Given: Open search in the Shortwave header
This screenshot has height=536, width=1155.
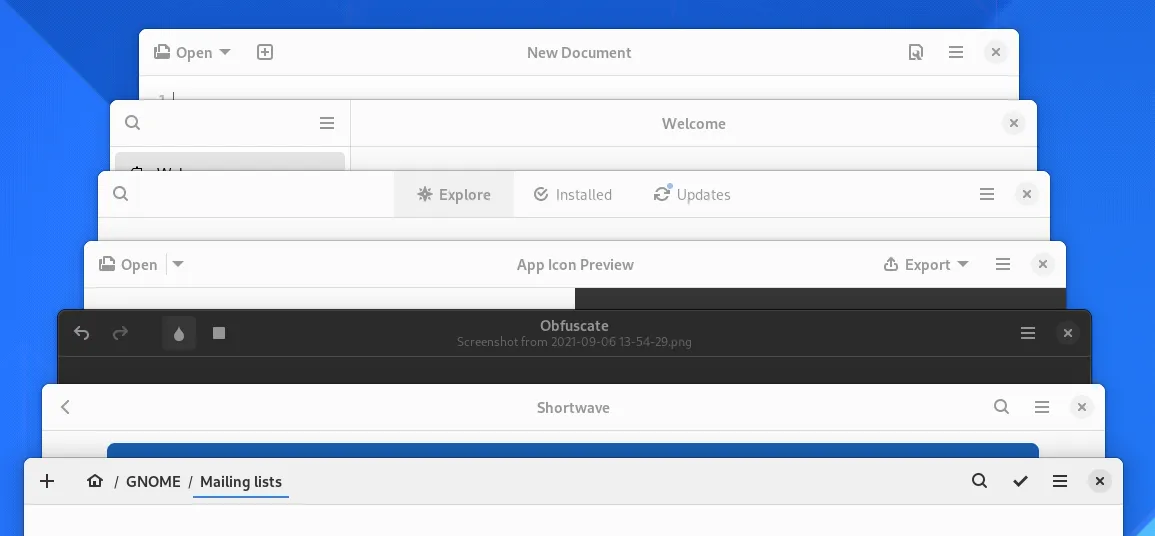Looking at the screenshot, I should [x=1001, y=407].
